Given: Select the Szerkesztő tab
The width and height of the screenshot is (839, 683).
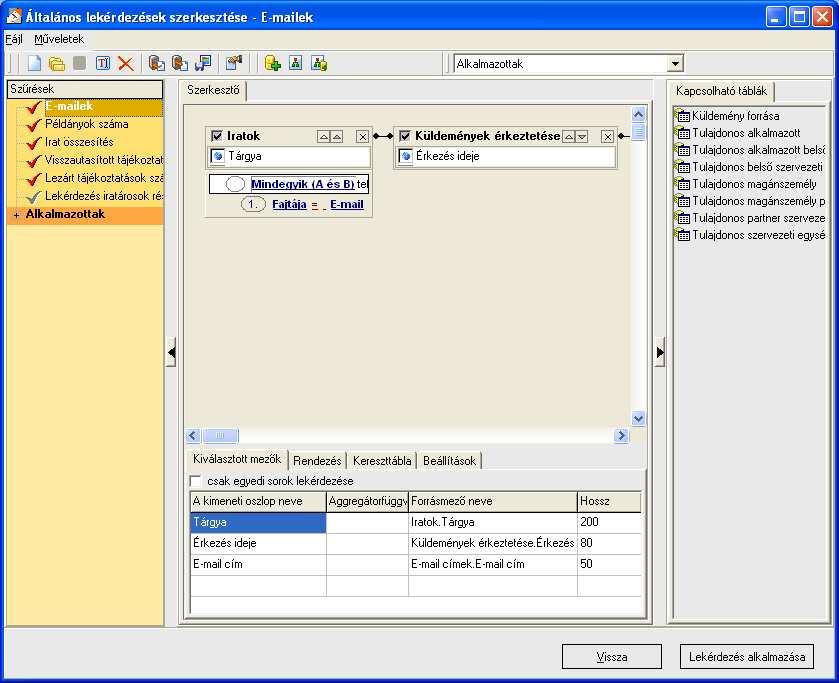Looking at the screenshot, I should (x=213, y=90).
